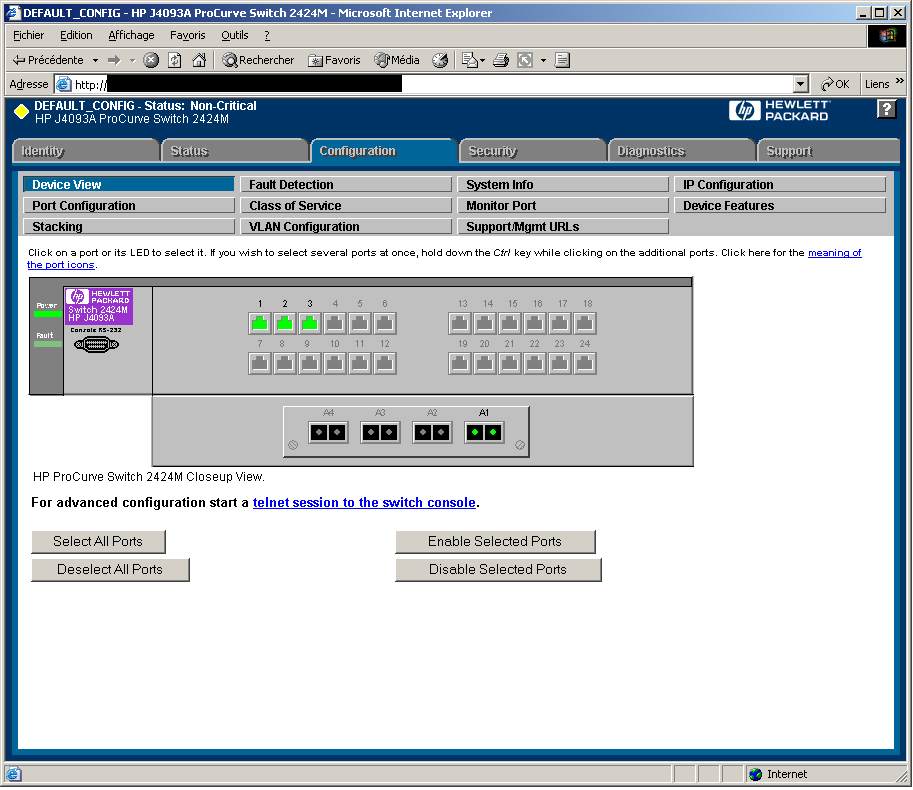Click Select All Ports button
The height and width of the screenshot is (790, 913).
[98, 542]
